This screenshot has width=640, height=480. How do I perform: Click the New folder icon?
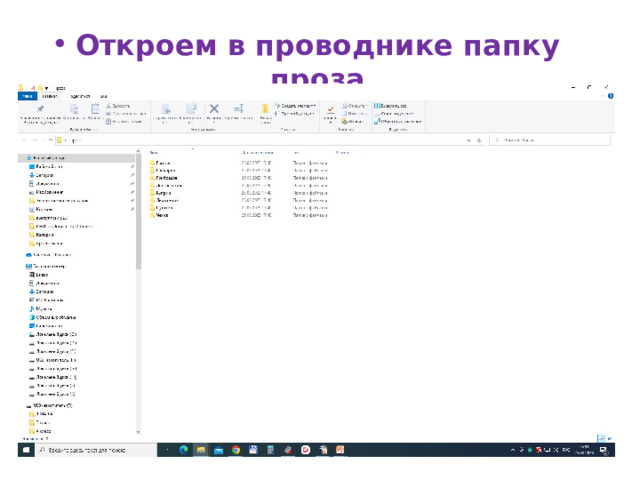point(265,109)
